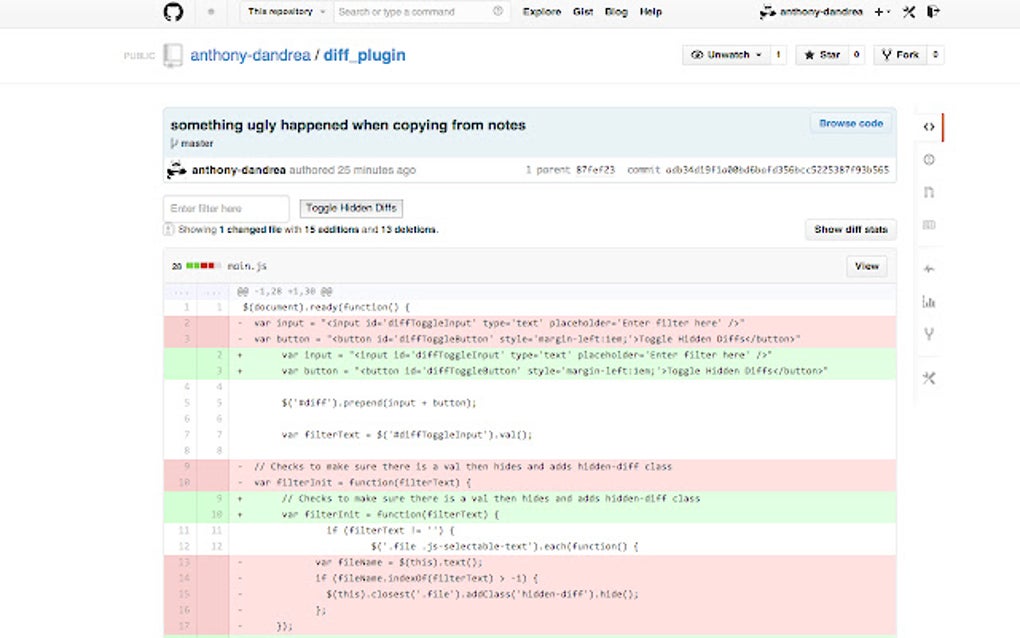
Task: Open the Explore menu item
Action: click(541, 12)
